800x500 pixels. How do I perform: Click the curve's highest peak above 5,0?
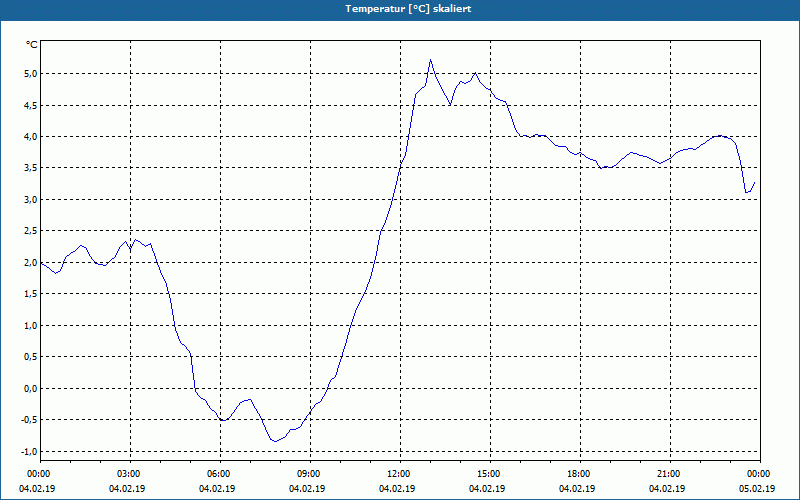pyautogui.click(x=431, y=60)
